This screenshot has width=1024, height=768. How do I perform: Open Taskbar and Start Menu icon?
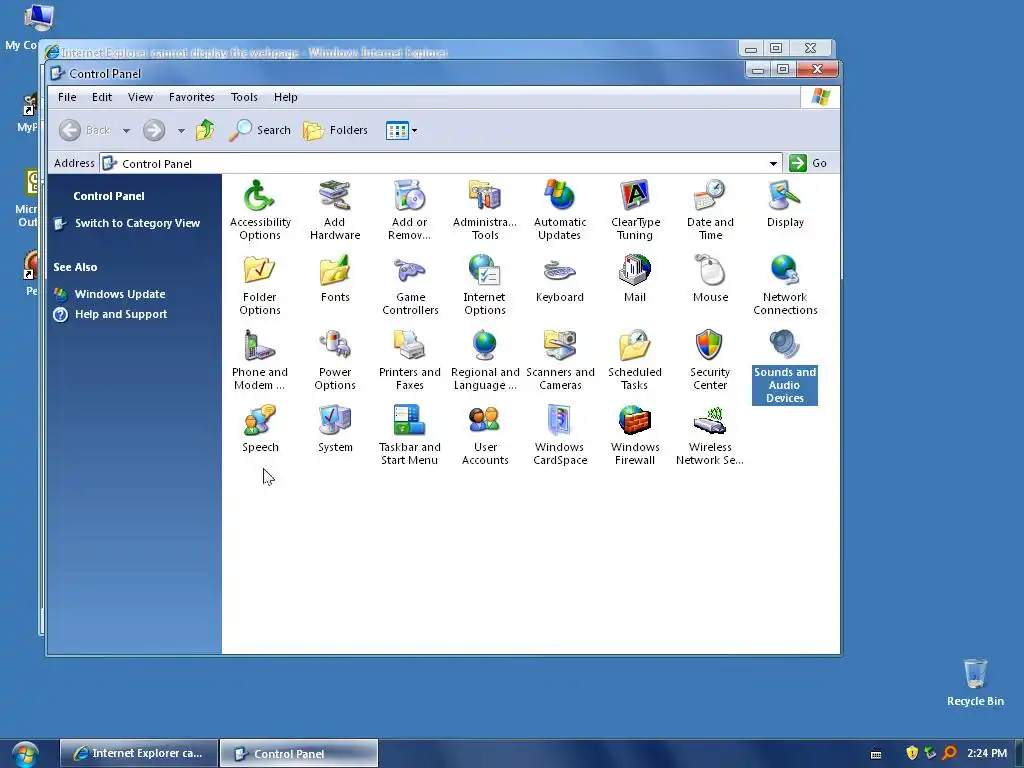click(409, 436)
